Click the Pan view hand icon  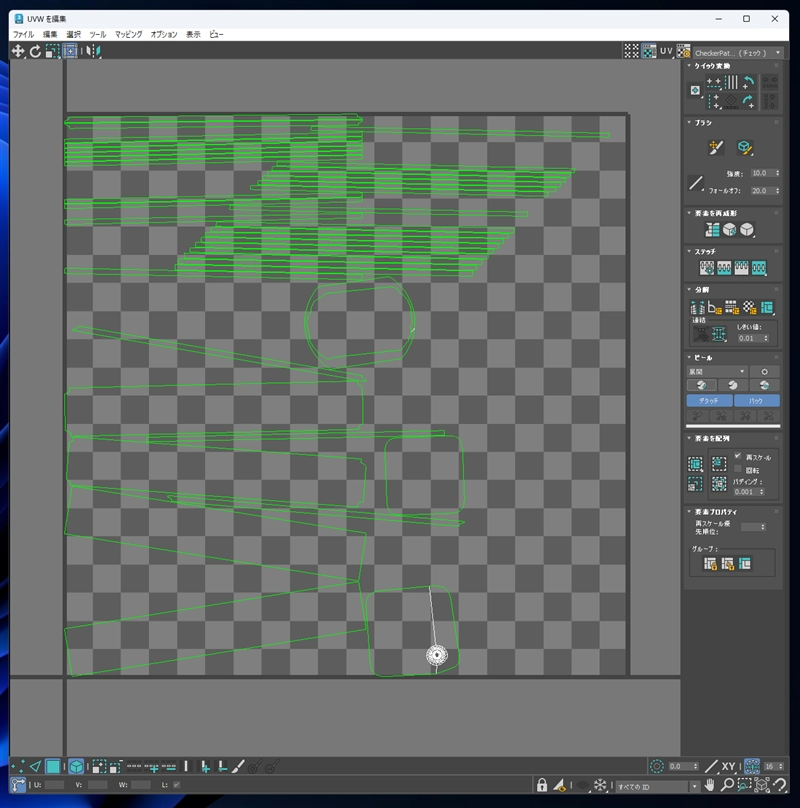pos(709,786)
